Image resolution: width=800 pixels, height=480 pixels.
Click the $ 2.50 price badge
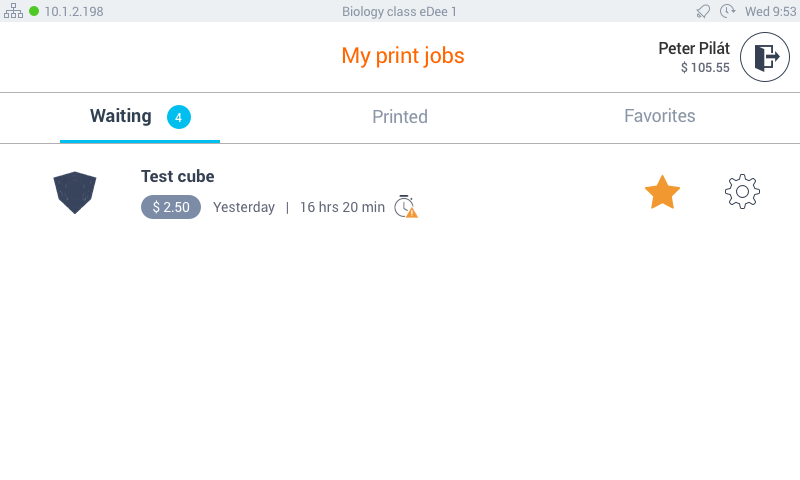click(171, 207)
